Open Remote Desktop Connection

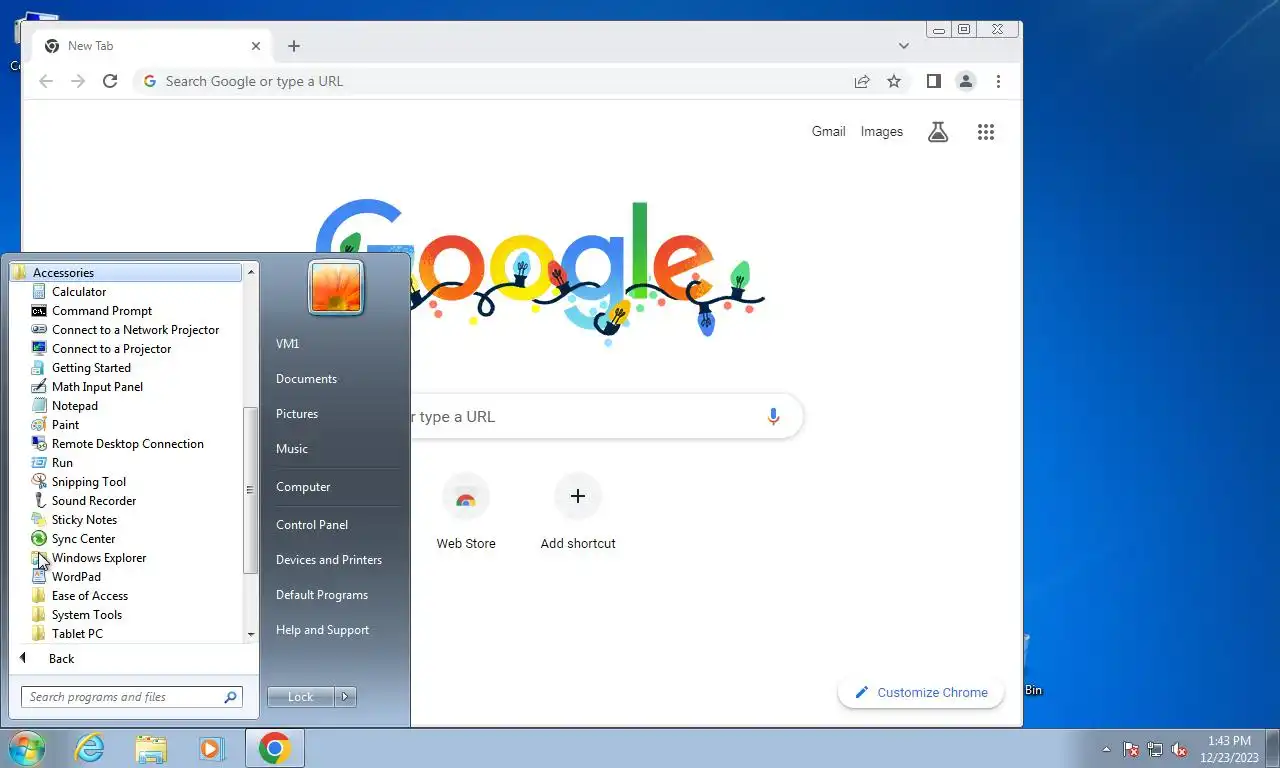tap(127, 444)
